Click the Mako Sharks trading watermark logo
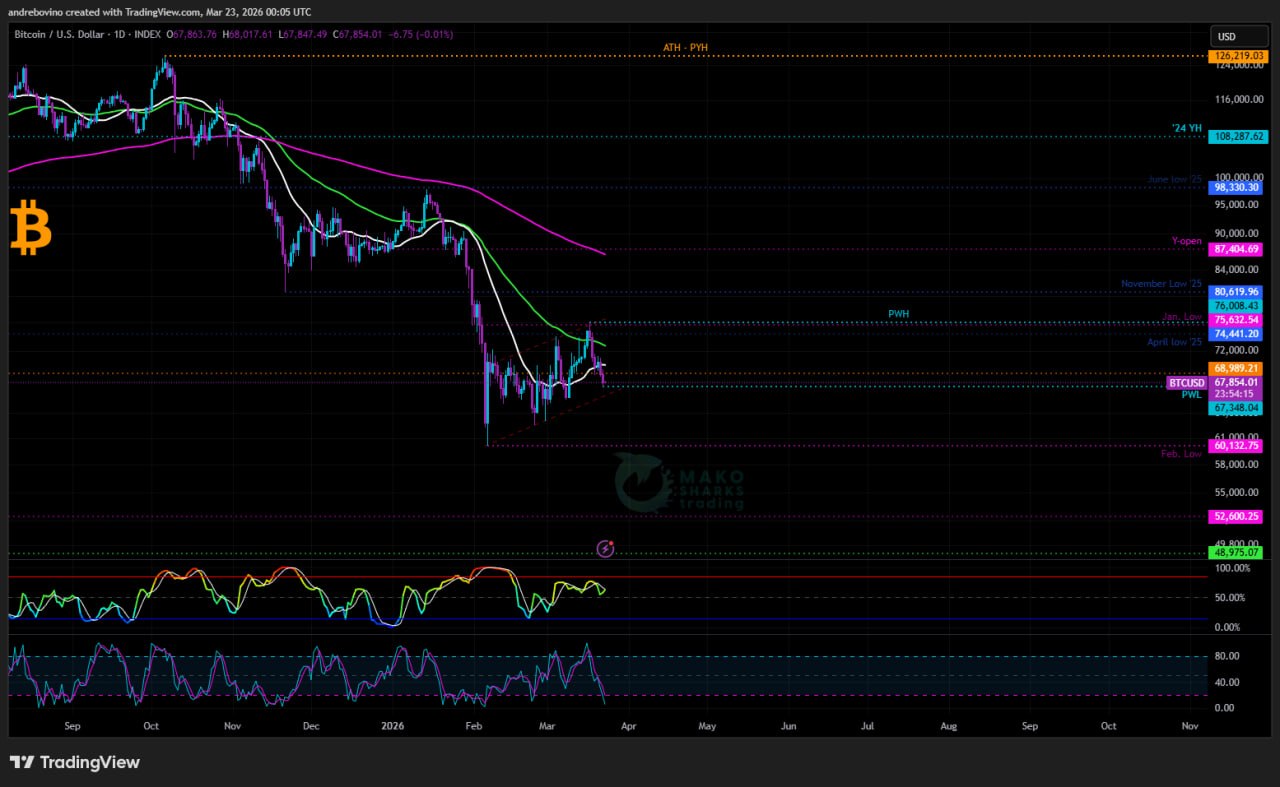The height and width of the screenshot is (787, 1280). click(x=679, y=484)
